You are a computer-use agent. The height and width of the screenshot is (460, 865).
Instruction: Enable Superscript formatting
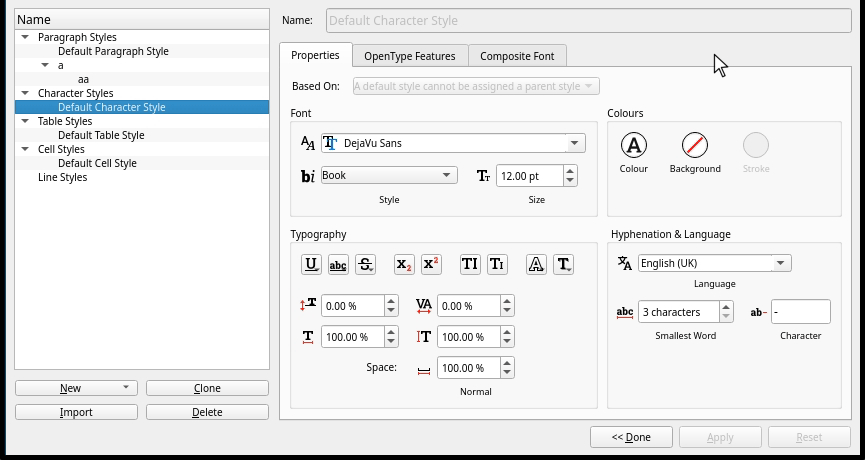point(431,264)
